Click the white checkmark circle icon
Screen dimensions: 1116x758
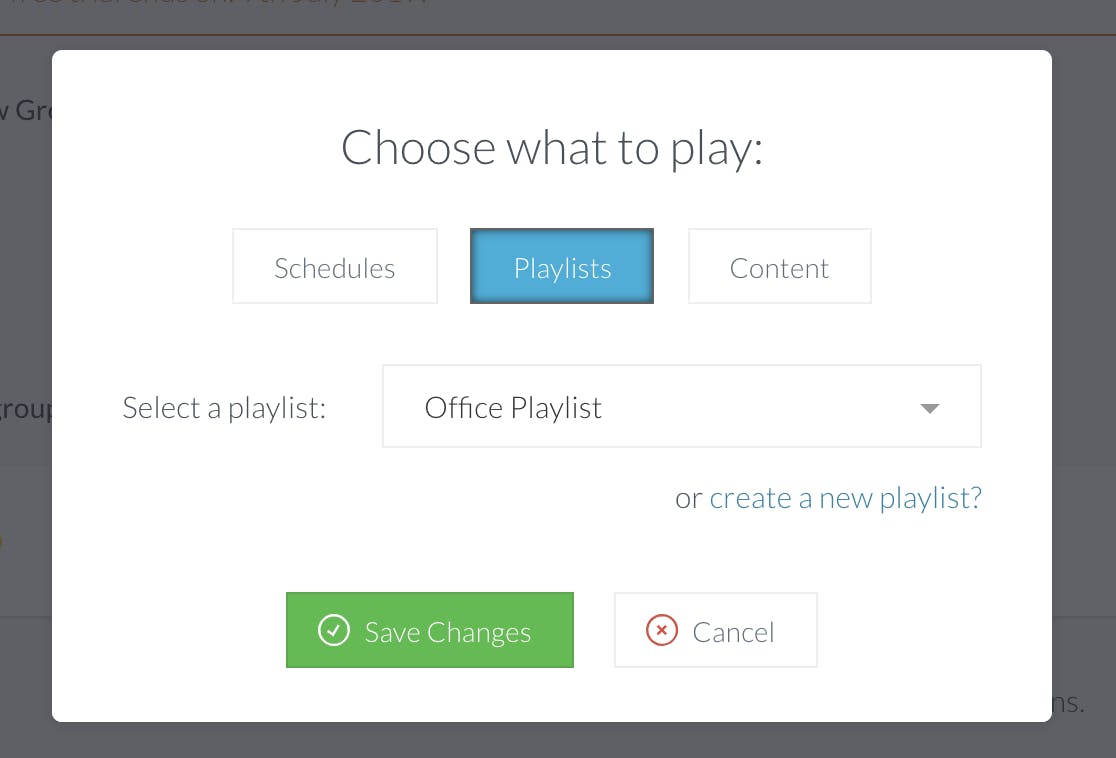(x=334, y=630)
